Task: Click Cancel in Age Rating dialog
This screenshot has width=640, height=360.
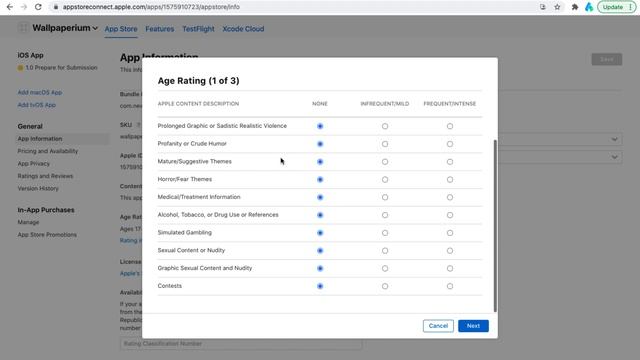Action: pos(438,326)
